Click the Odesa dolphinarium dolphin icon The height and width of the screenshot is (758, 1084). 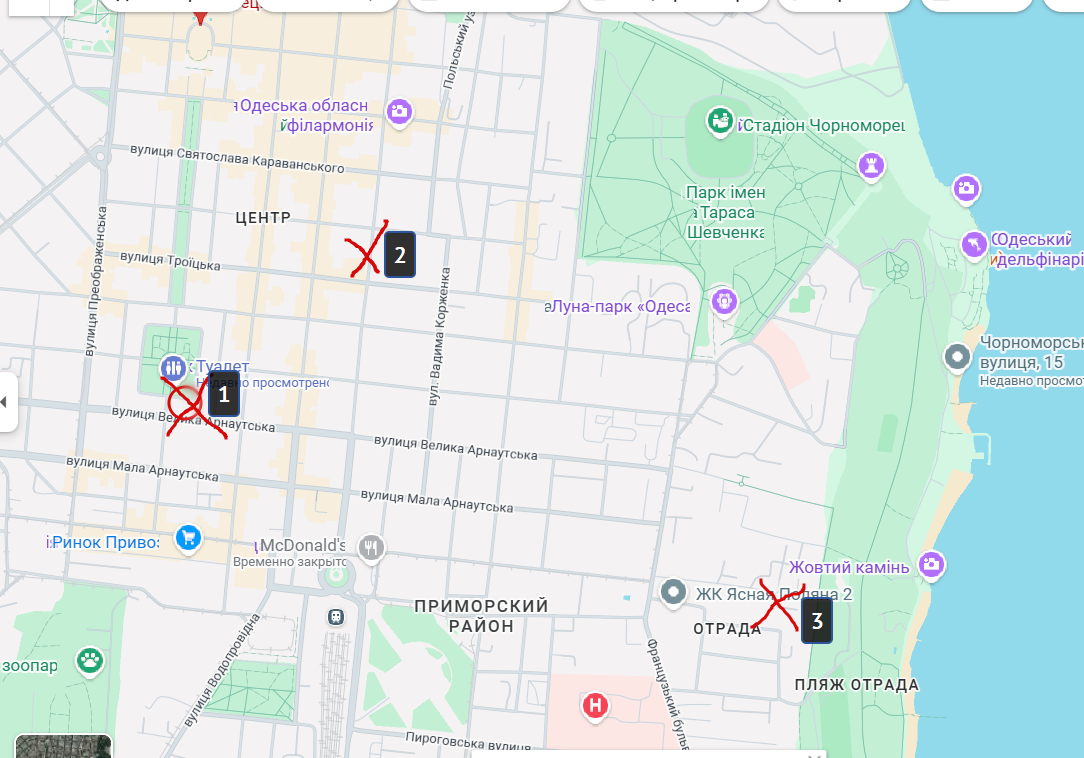click(x=974, y=245)
